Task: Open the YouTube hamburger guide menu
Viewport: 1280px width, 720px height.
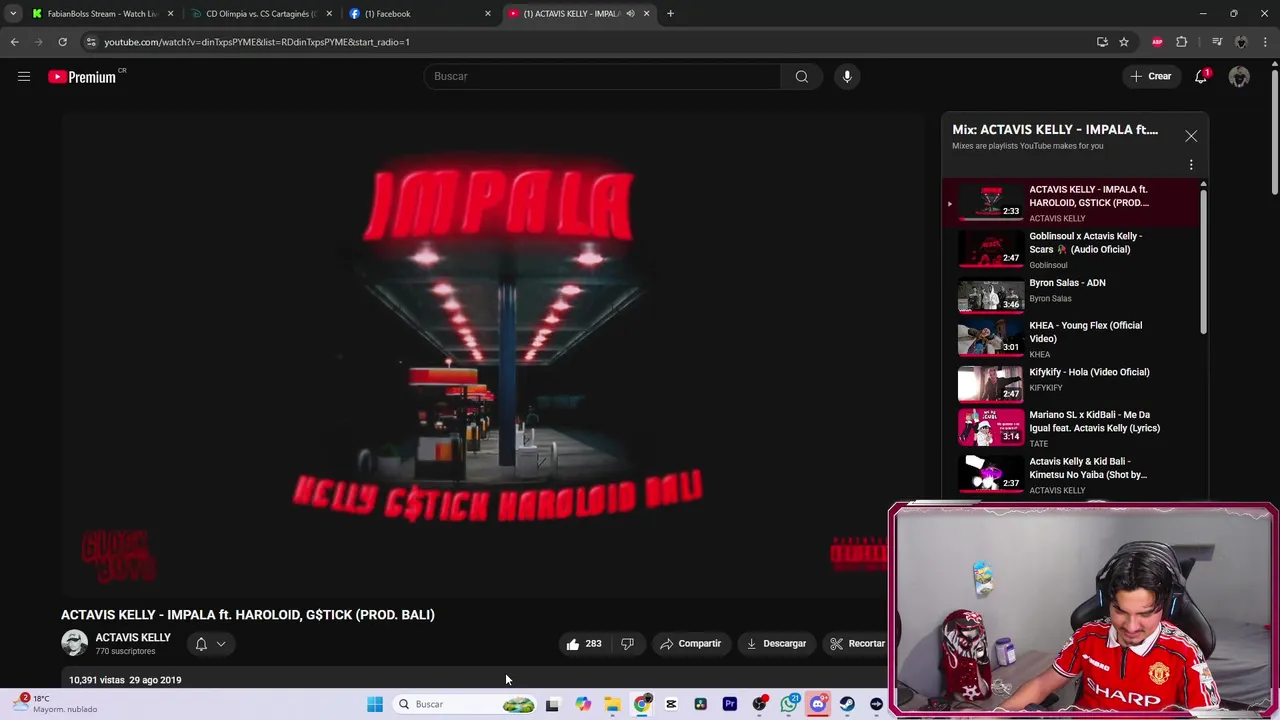Action: pos(24,76)
